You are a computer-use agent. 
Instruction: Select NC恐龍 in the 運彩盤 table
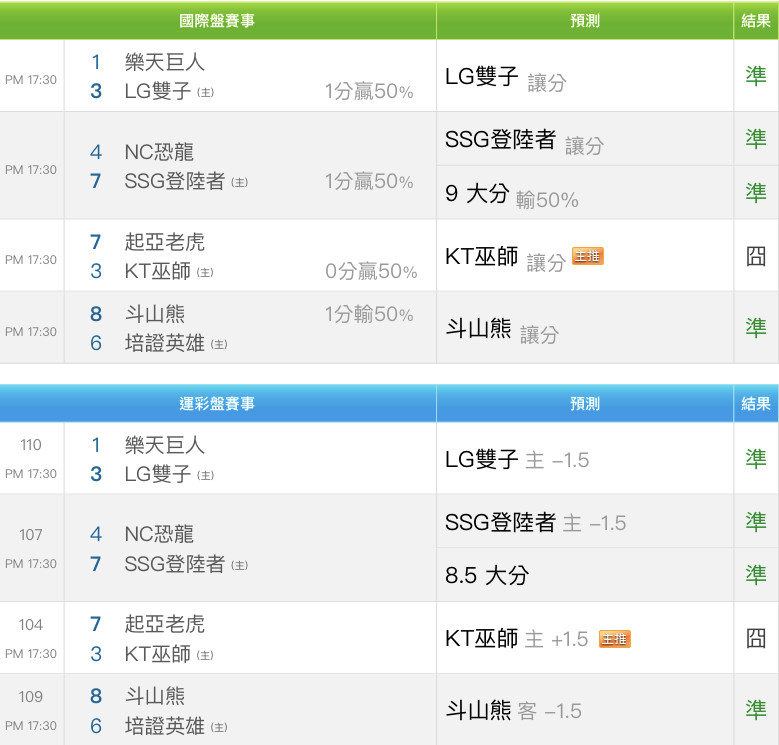[x=159, y=534]
